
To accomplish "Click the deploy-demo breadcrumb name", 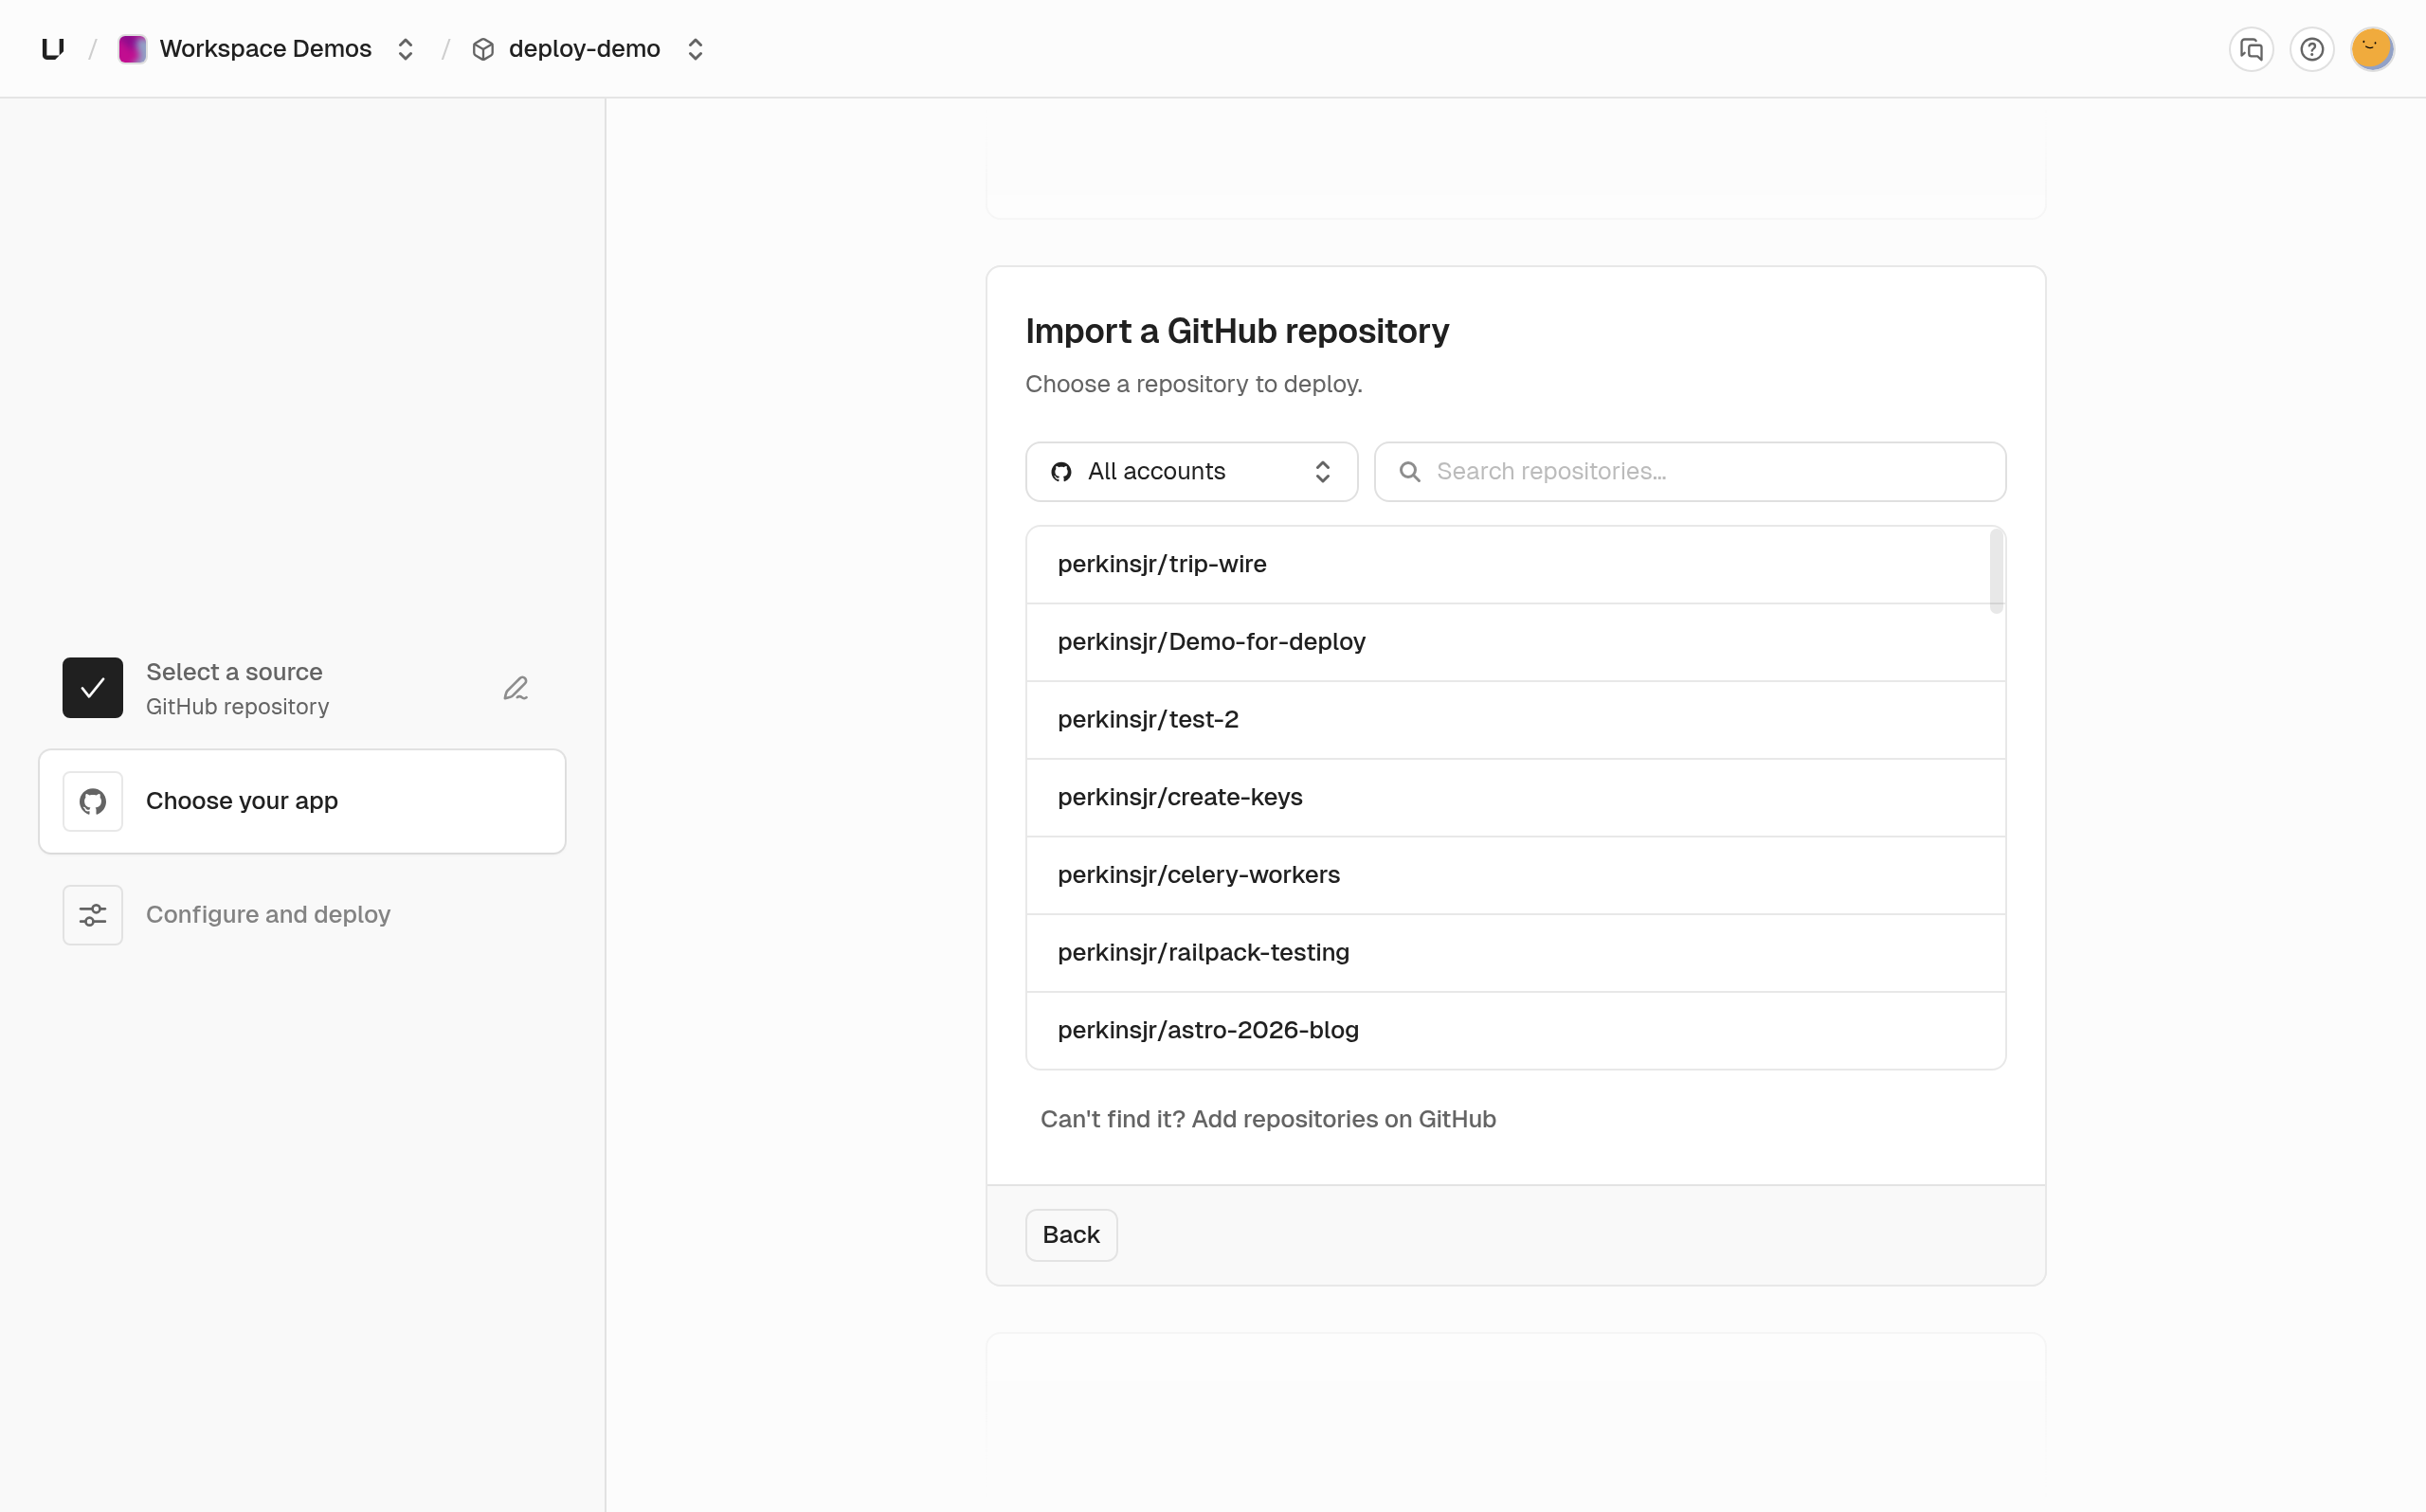I will 584,49.
